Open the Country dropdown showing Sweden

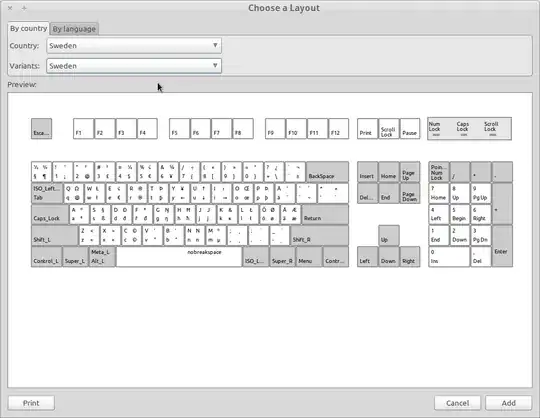(134, 45)
